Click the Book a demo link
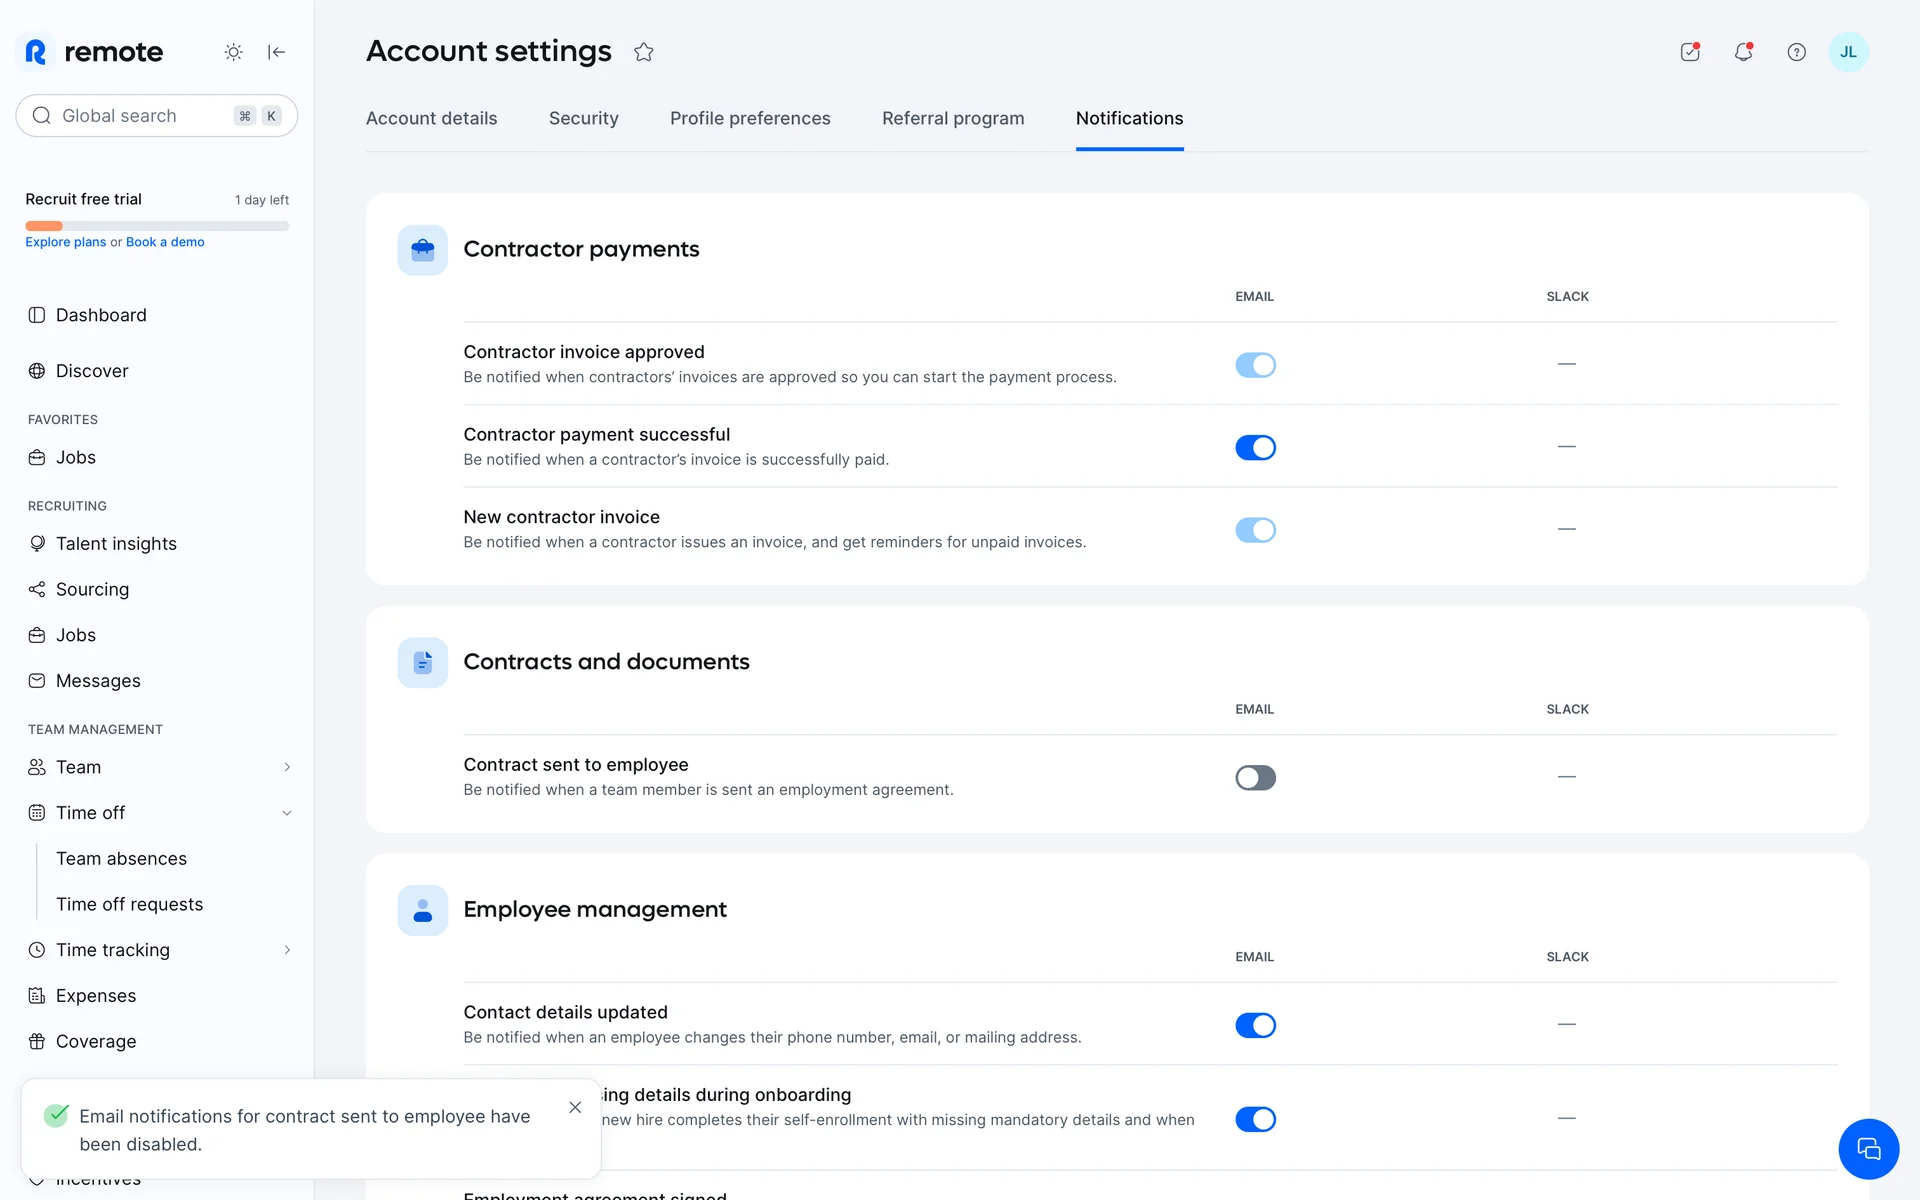 point(165,242)
